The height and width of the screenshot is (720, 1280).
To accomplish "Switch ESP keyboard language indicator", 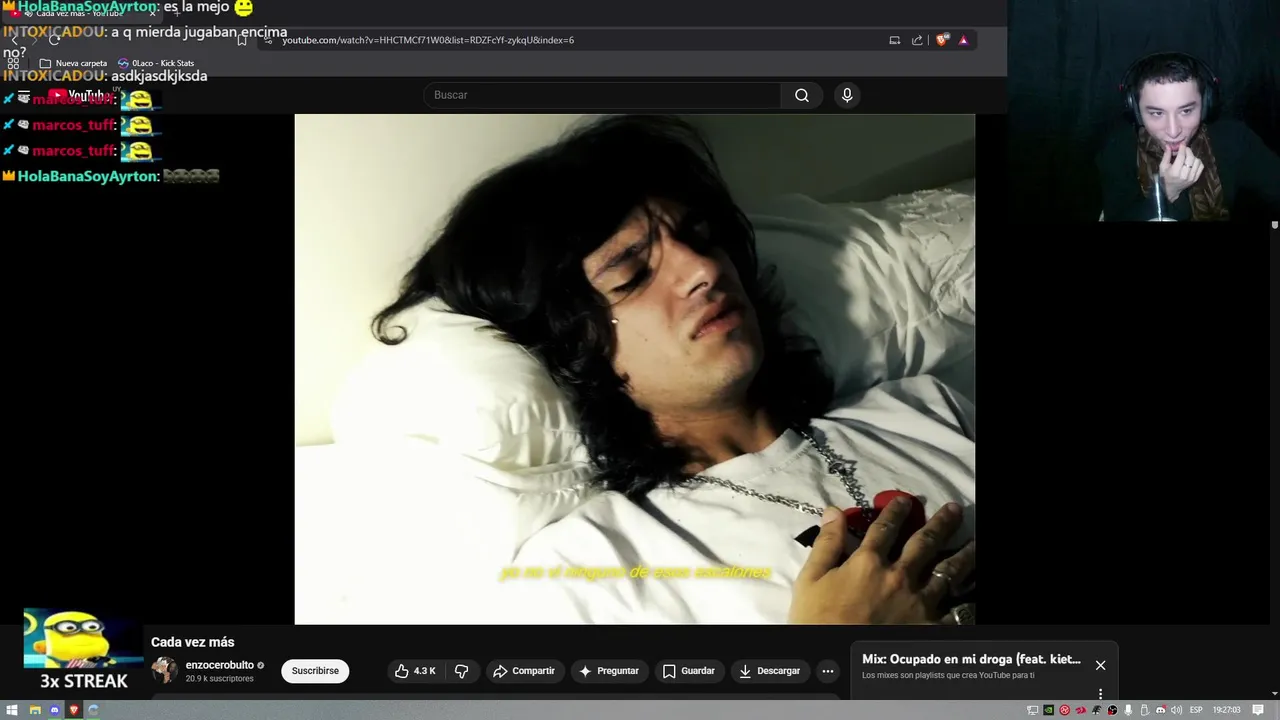I will 1196,710.
